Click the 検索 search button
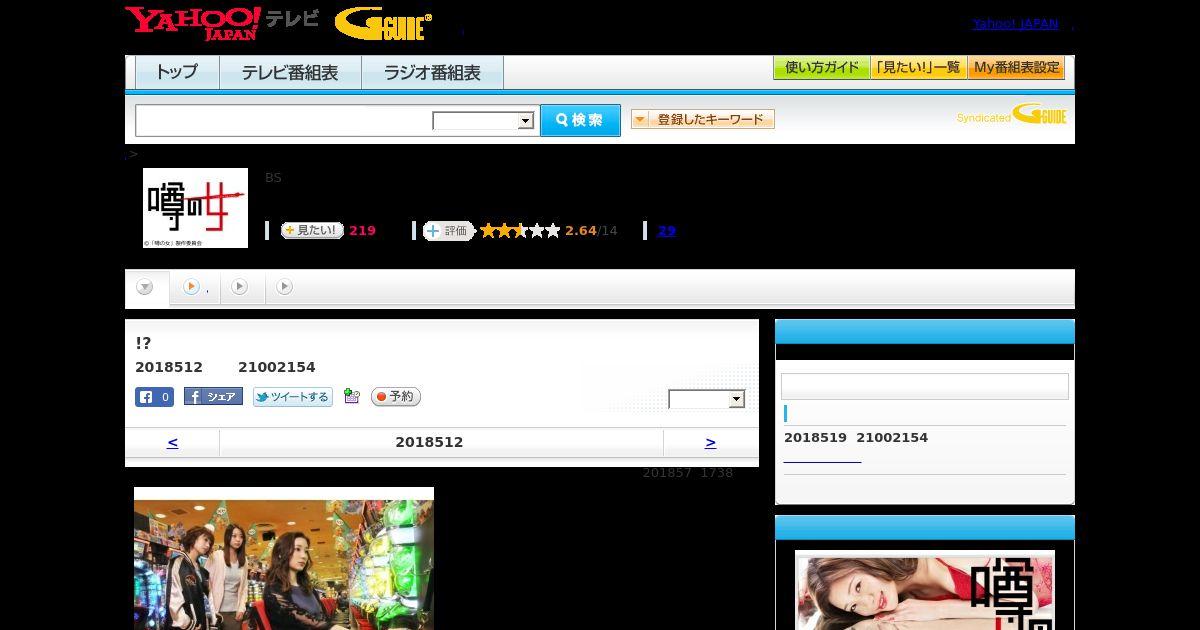The width and height of the screenshot is (1200, 630). [x=580, y=120]
